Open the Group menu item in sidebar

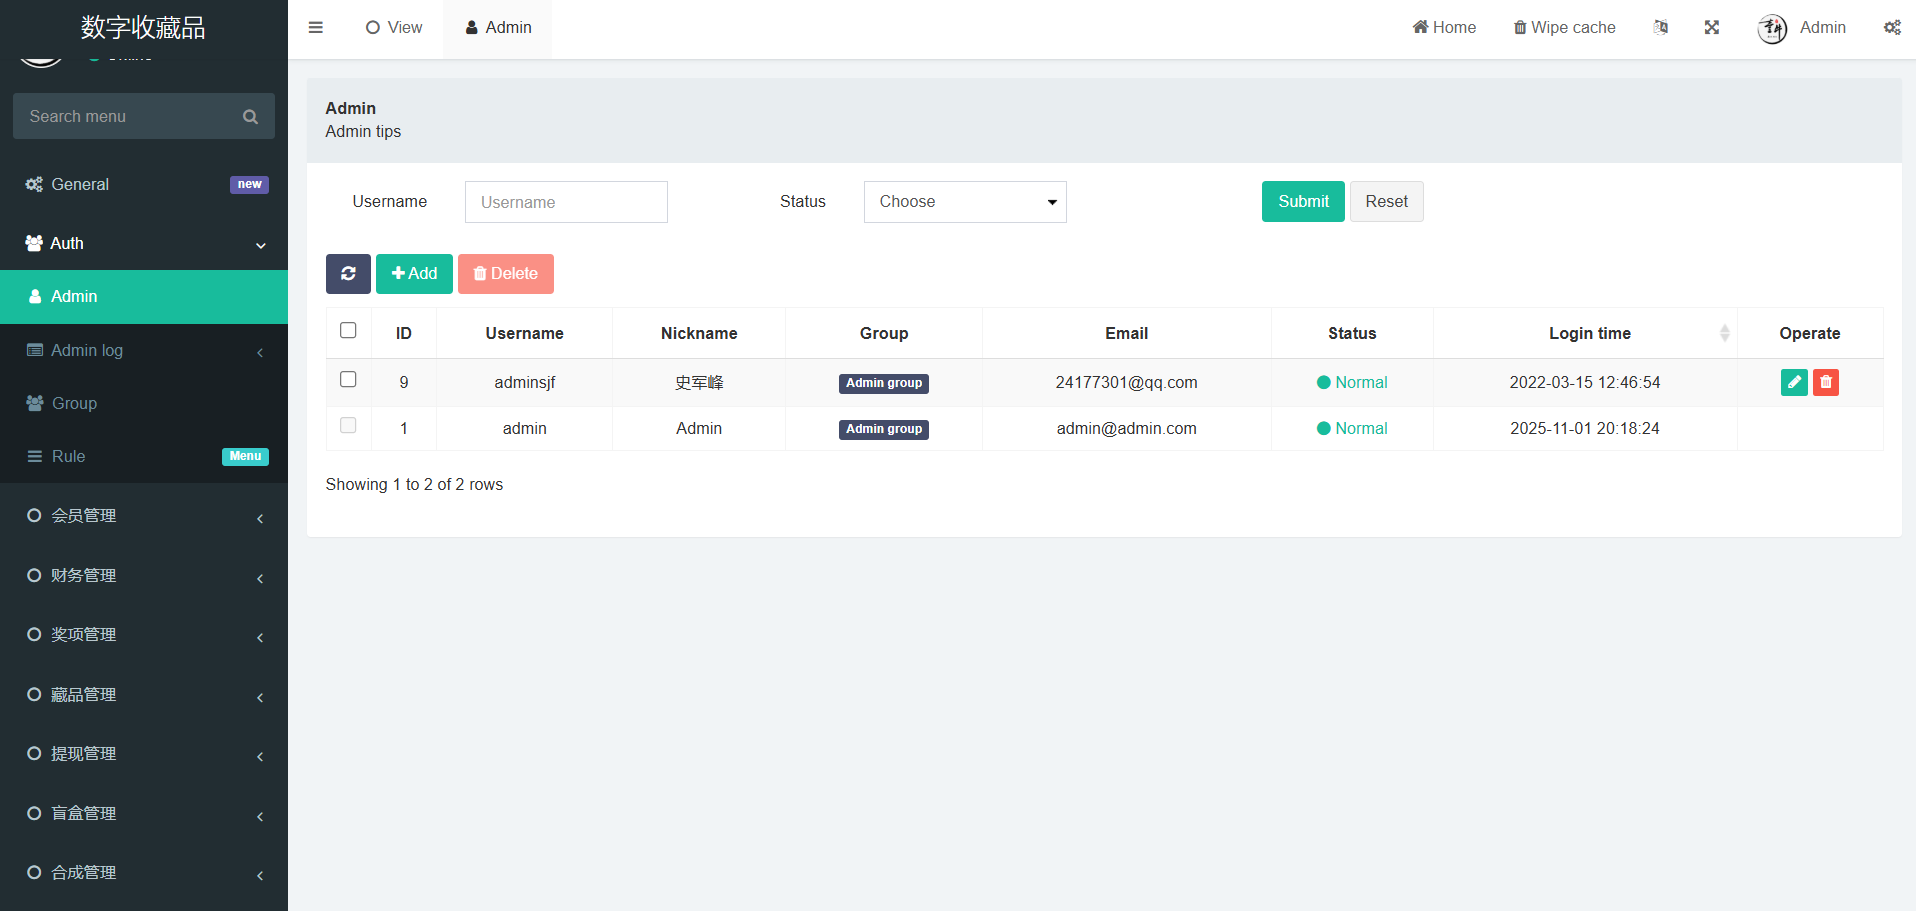(74, 403)
